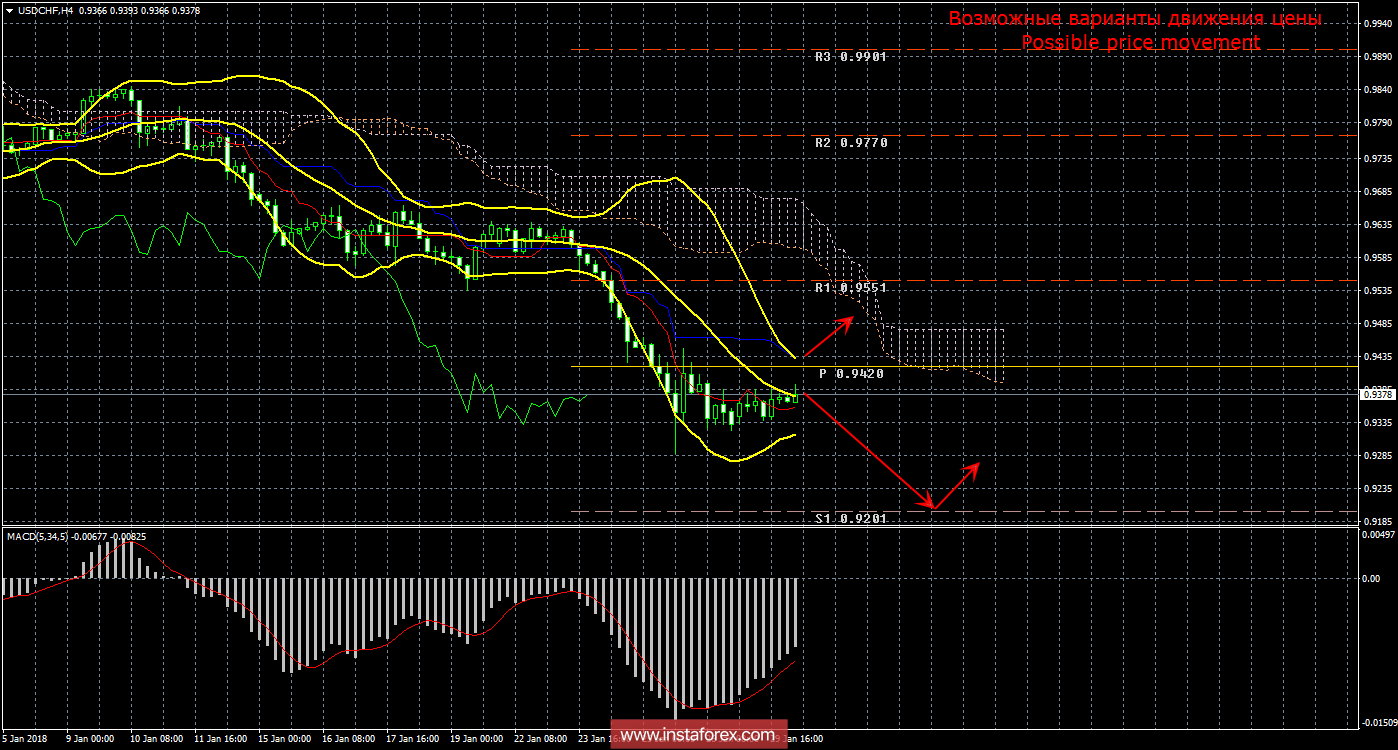The width and height of the screenshot is (1398, 750).
Task: Click the current price tag 0.9378 on axis
Action: tap(1377, 395)
